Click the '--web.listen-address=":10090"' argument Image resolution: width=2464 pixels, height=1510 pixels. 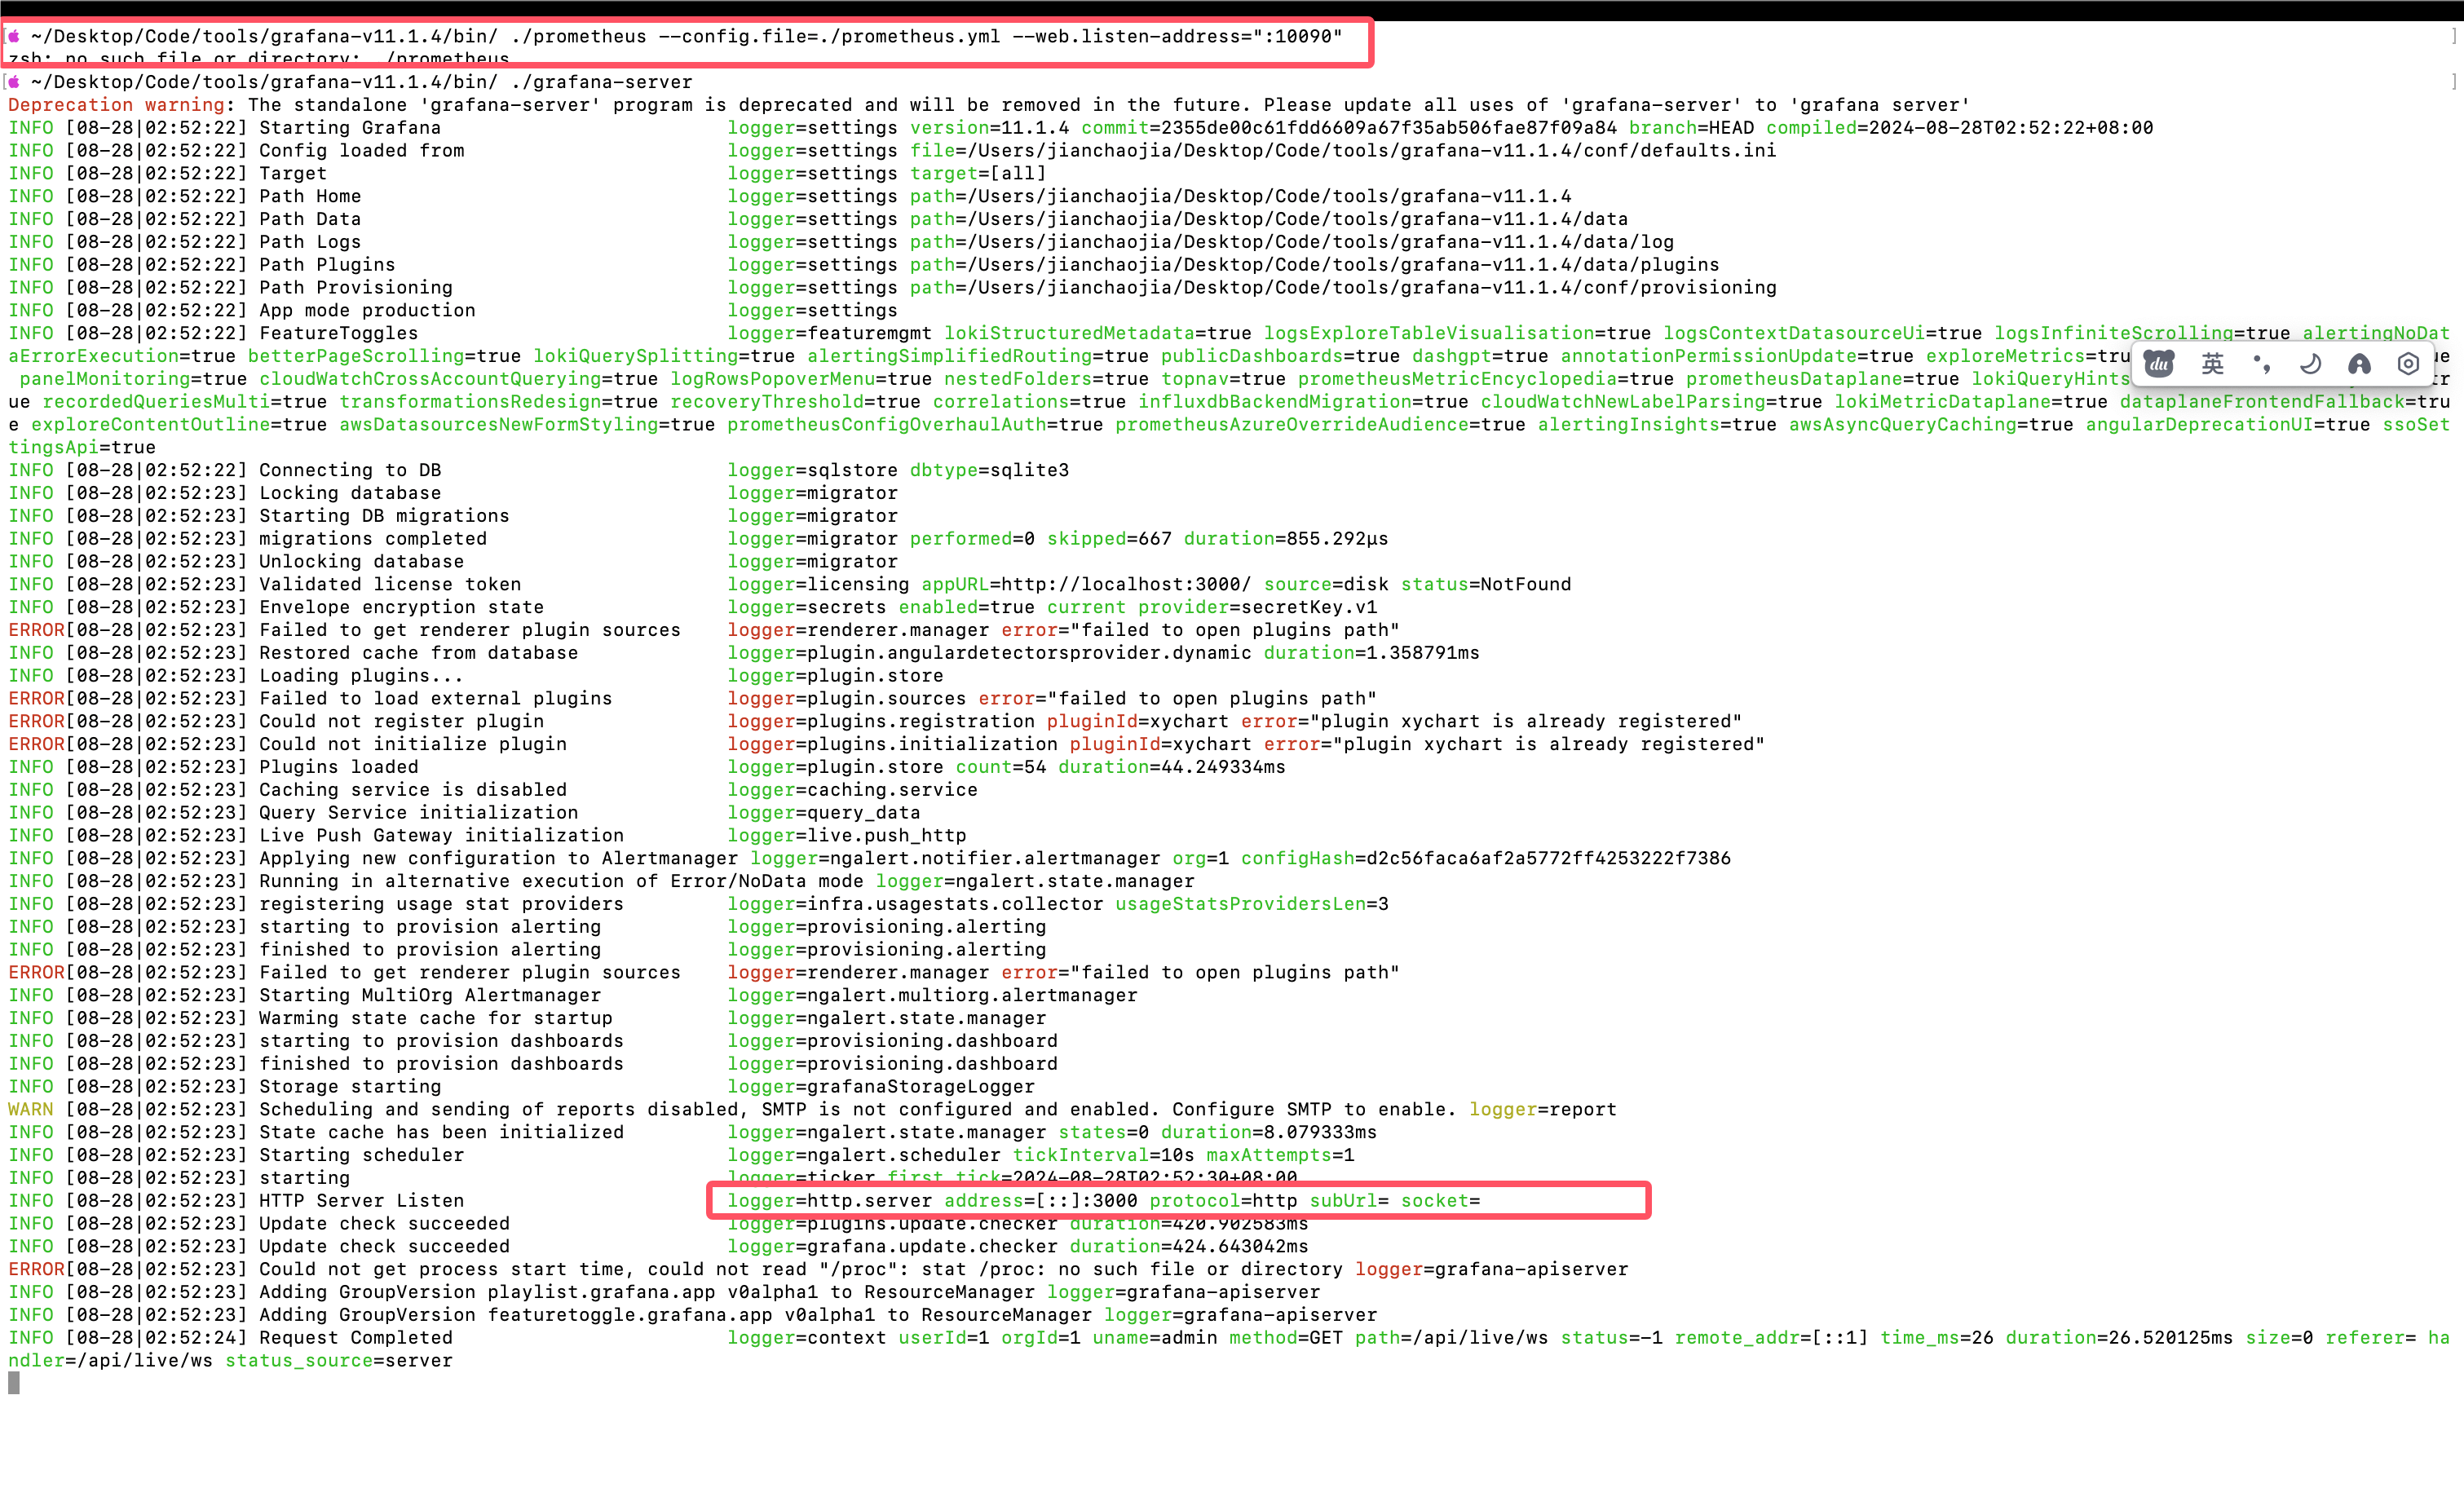(x=1177, y=36)
